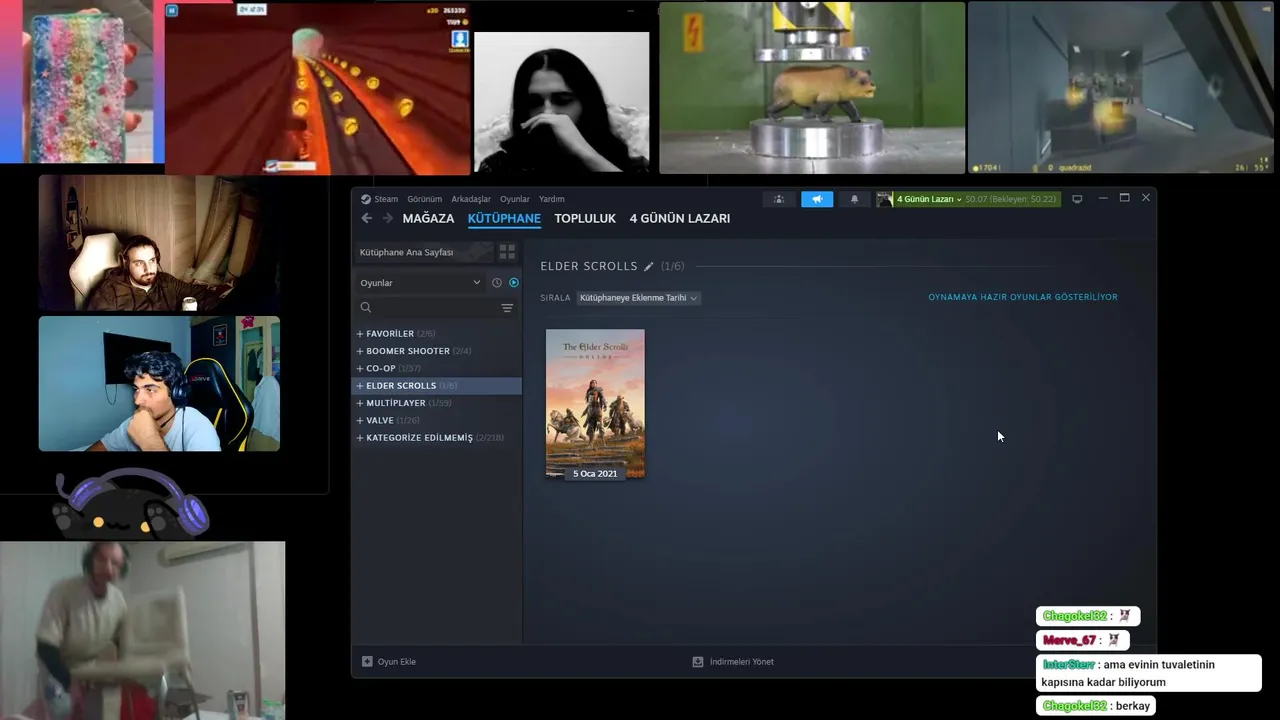The width and height of the screenshot is (1280, 720).
Task: Open the Kütüphaneye Eklenme Tarihi sort dropdown
Action: [638, 298]
